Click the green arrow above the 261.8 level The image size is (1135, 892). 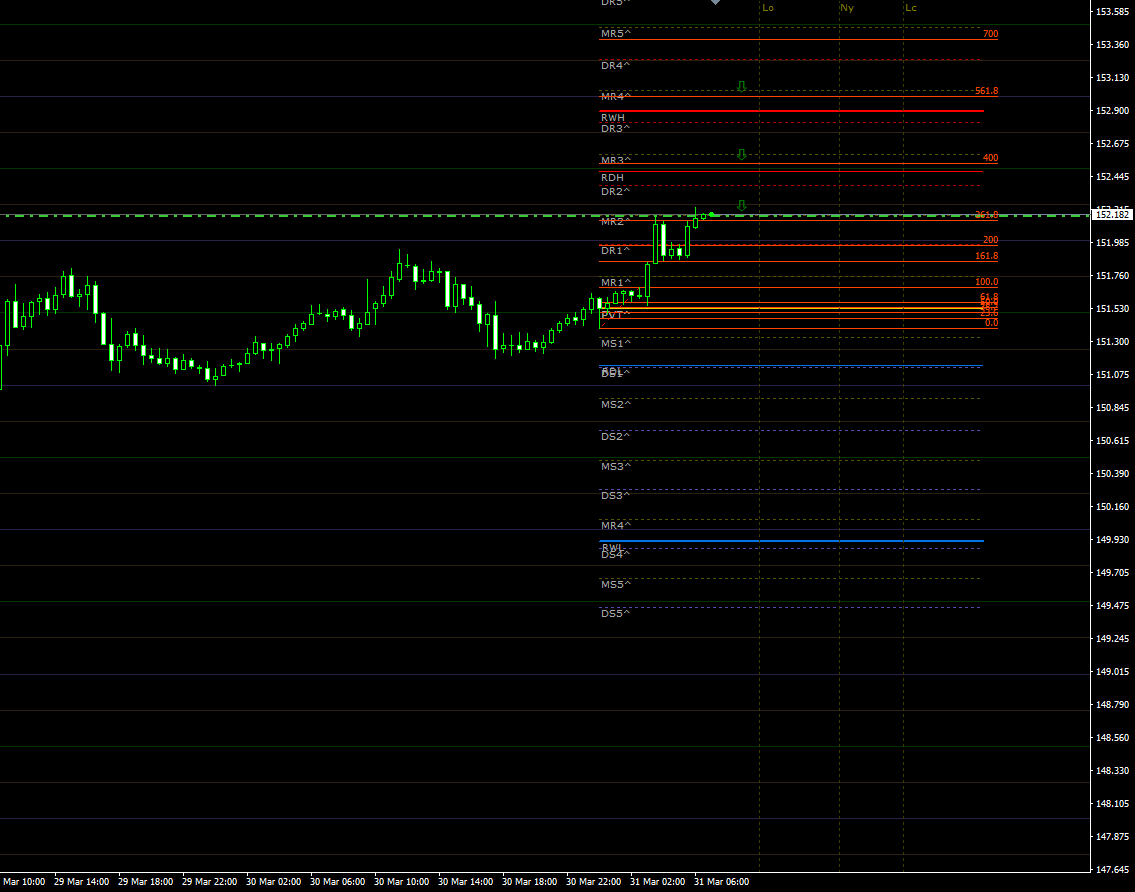tap(741, 205)
